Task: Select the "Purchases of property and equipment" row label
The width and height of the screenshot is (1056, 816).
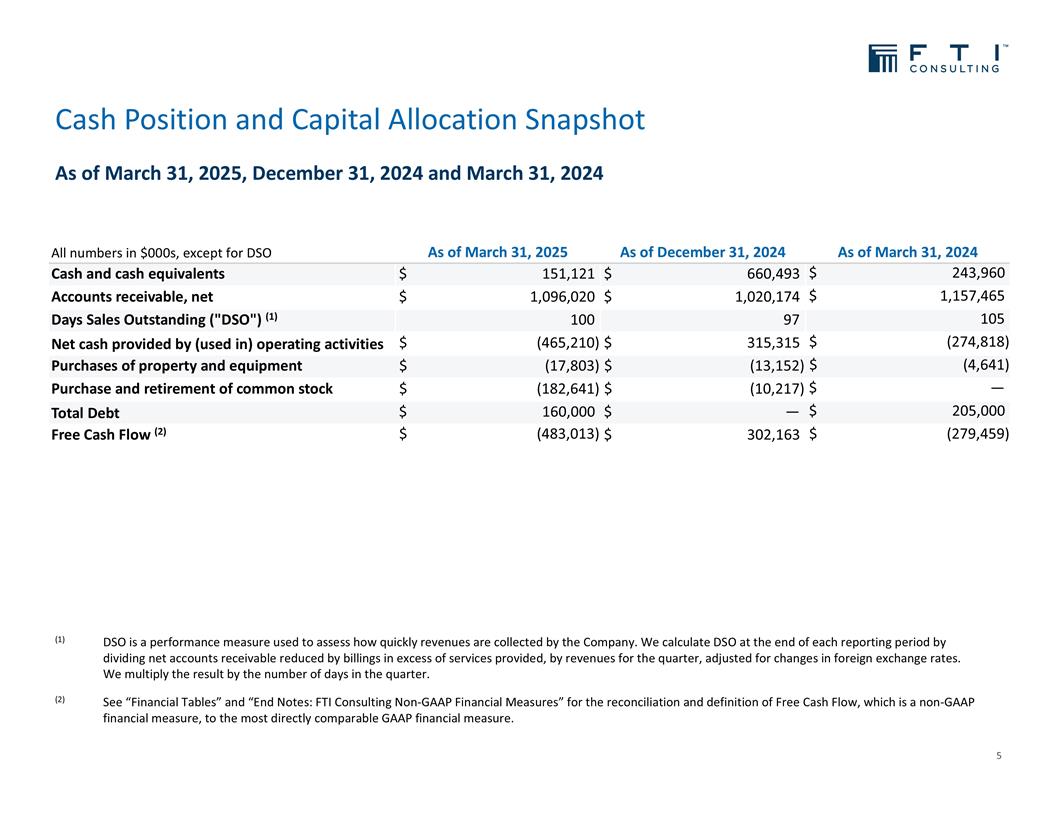Action: click(x=176, y=365)
